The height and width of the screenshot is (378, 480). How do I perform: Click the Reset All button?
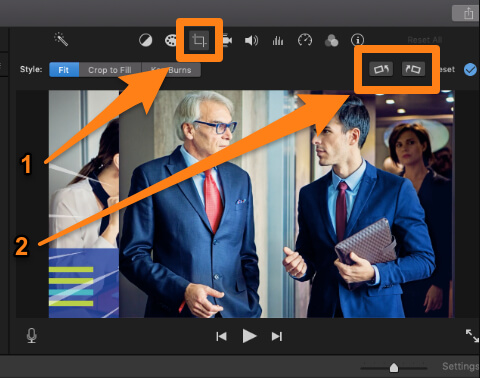pyautogui.click(x=424, y=40)
